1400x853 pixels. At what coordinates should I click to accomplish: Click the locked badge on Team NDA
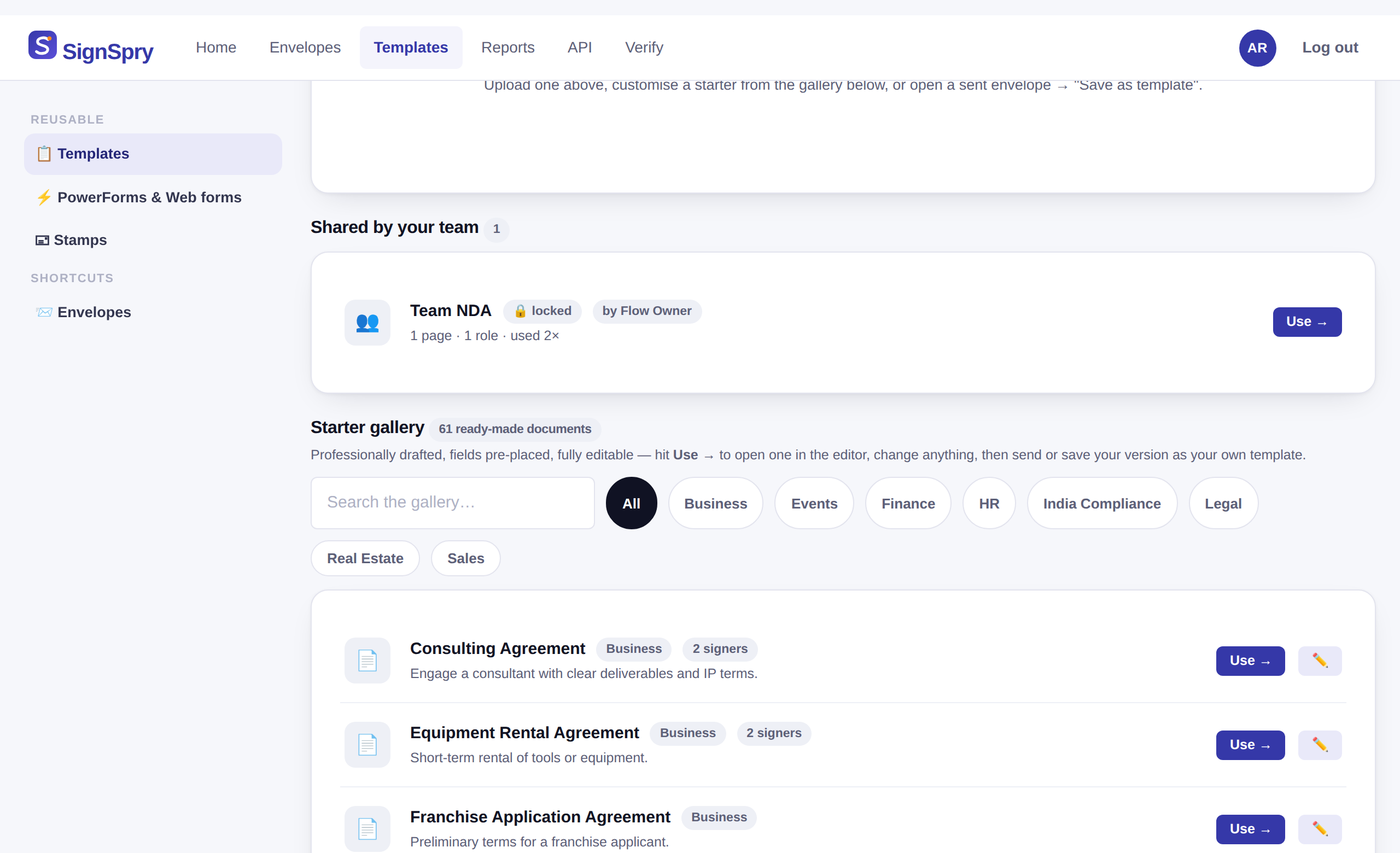pyautogui.click(x=542, y=311)
